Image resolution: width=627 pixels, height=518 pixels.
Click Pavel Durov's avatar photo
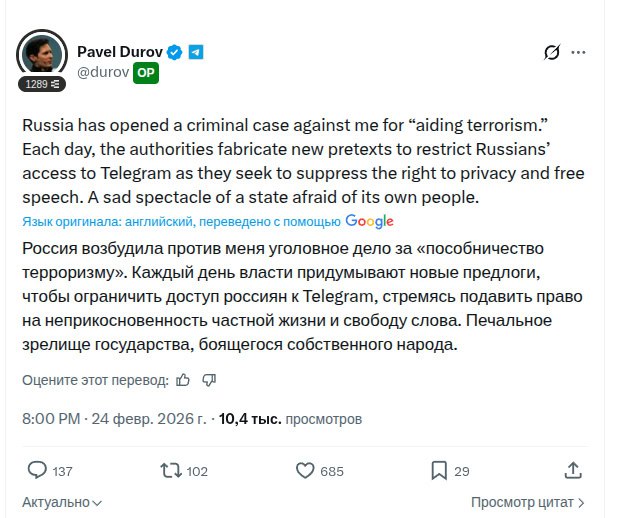coord(43,57)
